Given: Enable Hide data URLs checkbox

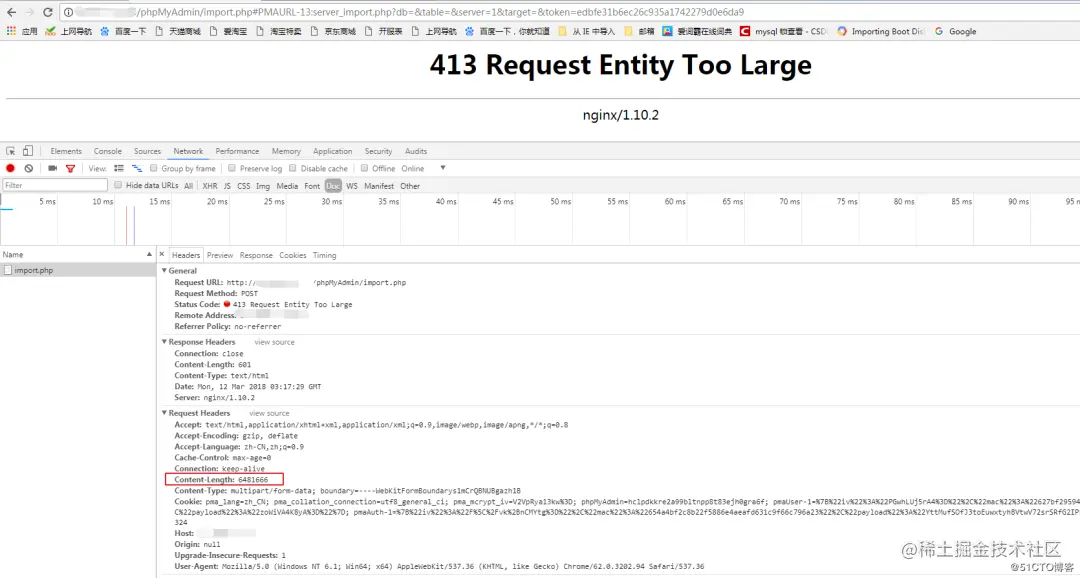Looking at the screenshot, I should coord(118,185).
